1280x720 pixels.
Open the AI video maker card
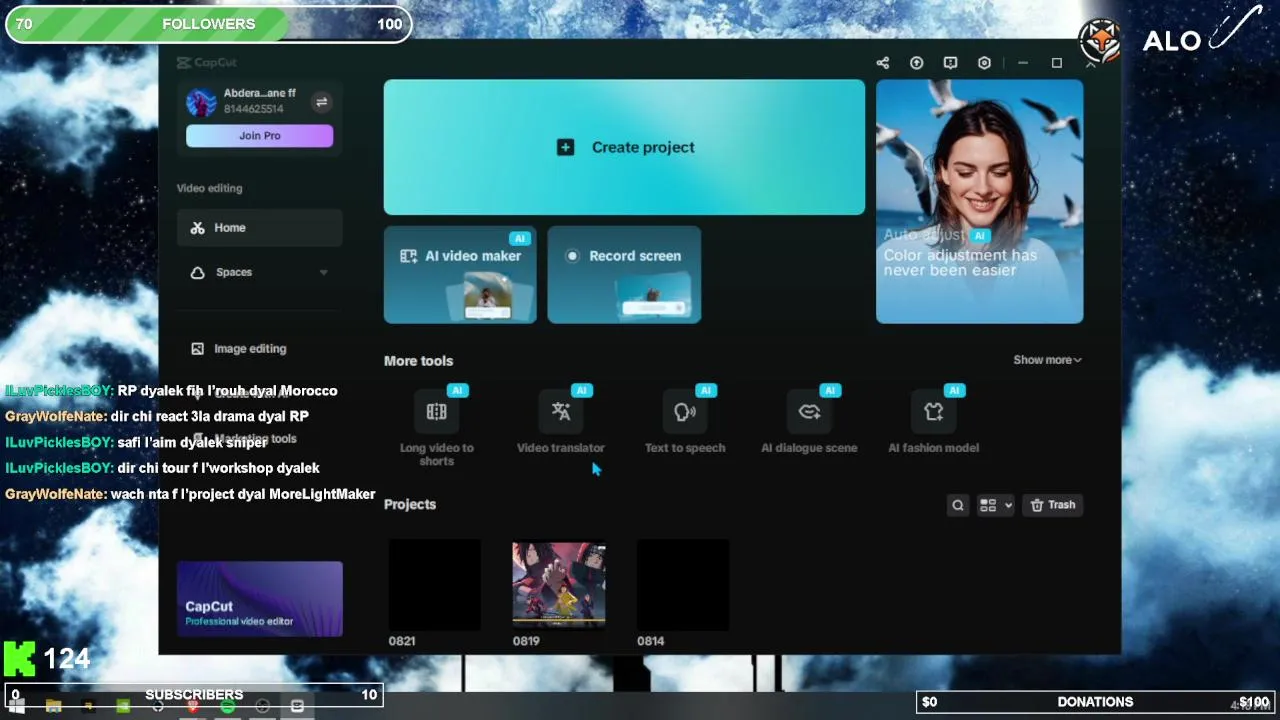pyautogui.click(x=460, y=275)
